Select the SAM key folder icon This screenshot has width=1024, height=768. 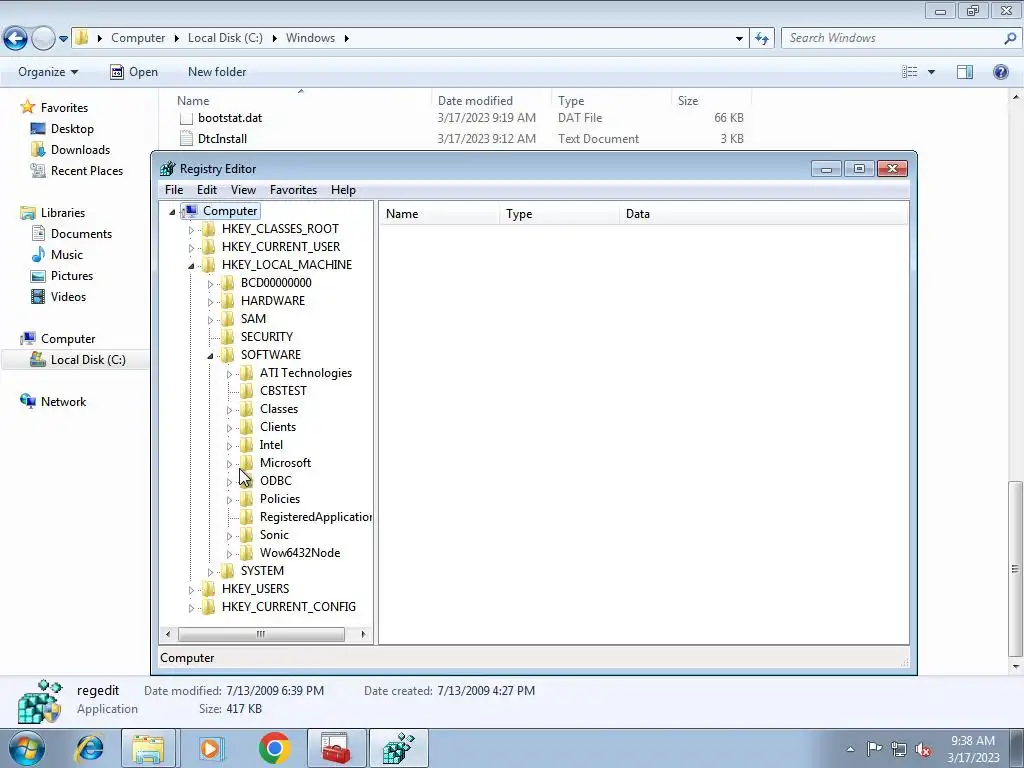(x=227, y=319)
